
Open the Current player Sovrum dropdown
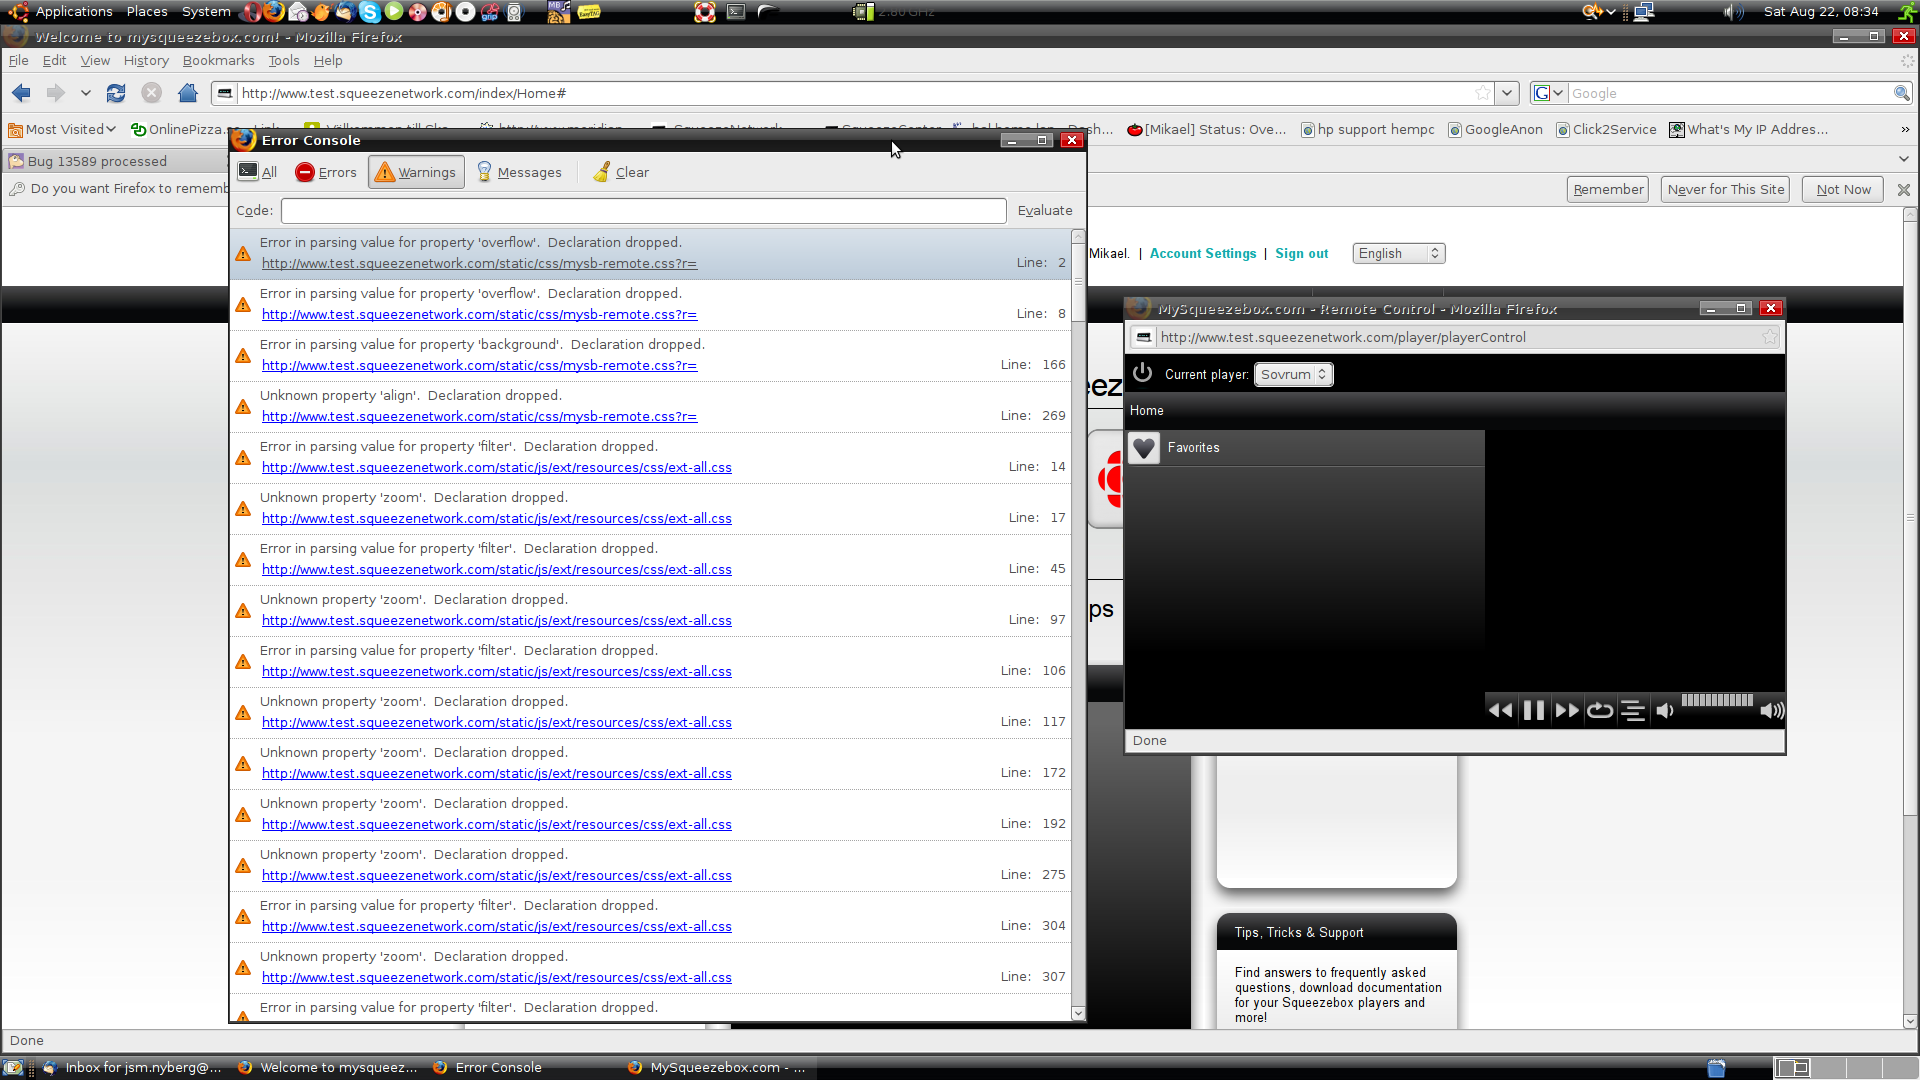click(1293, 374)
